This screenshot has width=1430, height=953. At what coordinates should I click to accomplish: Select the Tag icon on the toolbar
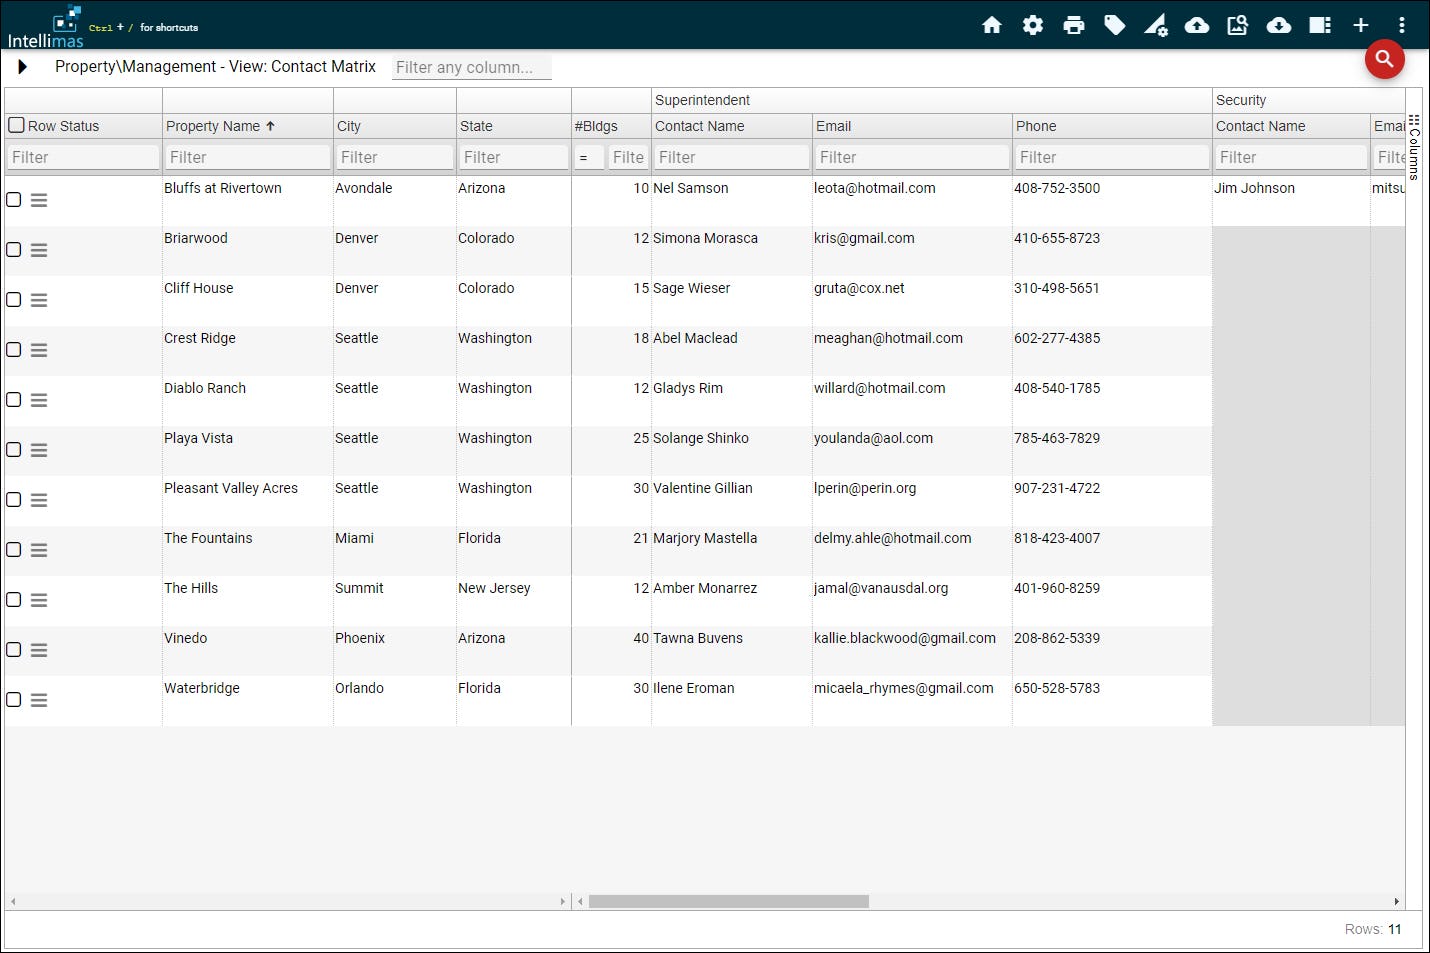coord(1115,25)
